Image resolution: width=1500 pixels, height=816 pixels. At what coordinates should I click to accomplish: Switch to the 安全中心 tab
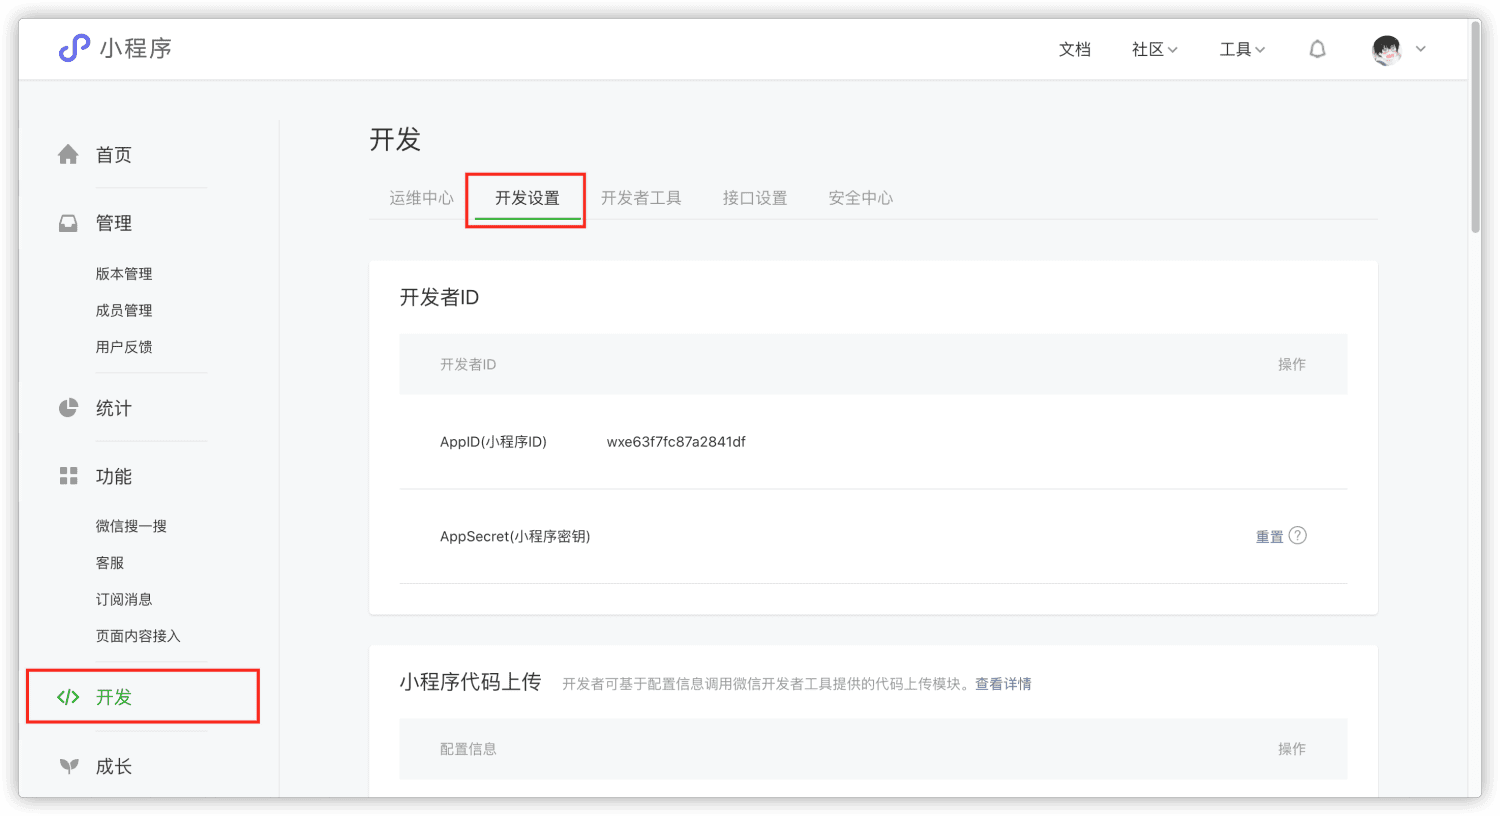coord(861,198)
